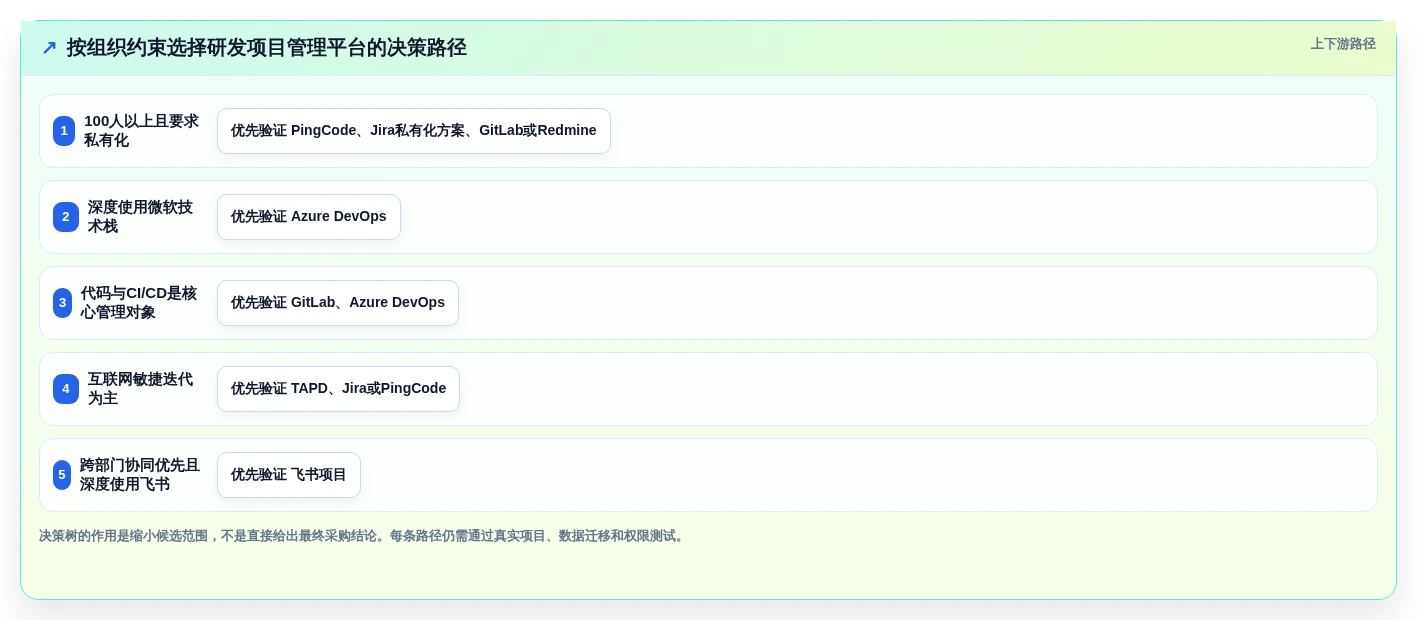Click the 优先验证 飞书项目 box
The height and width of the screenshot is (620, 1417).
click(x=289, y=475)
